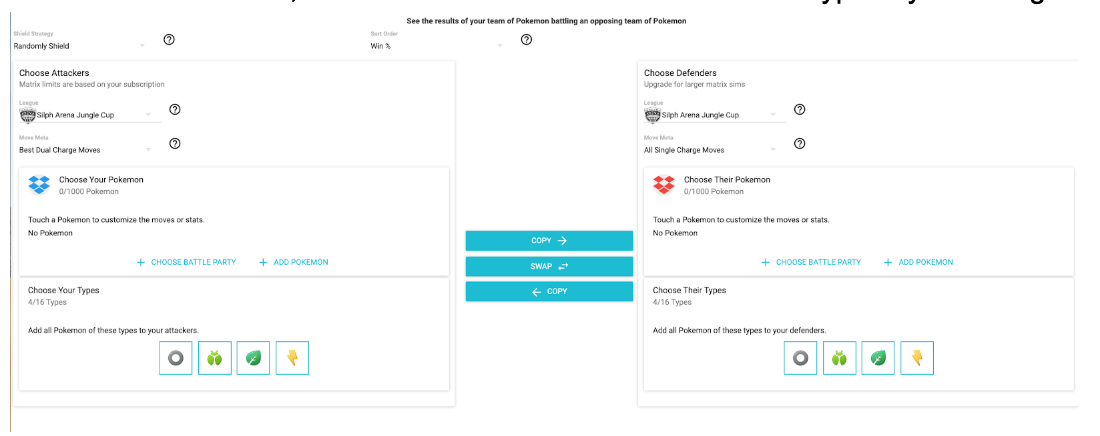Toggle Normal type in attackers' types
This screenshot has width=1100, height=436.
pyautogui.click(x=176, y=358)
